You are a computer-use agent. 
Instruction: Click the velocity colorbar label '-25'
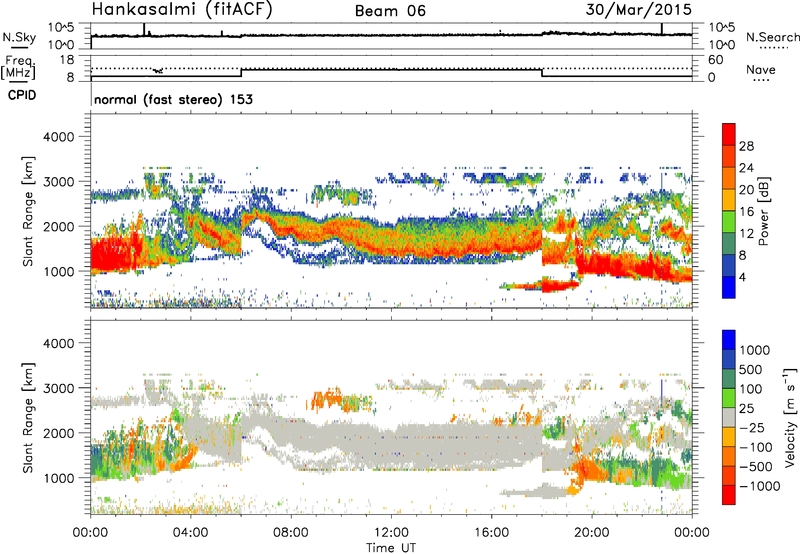pyautogui.click(x=753, y=427)
